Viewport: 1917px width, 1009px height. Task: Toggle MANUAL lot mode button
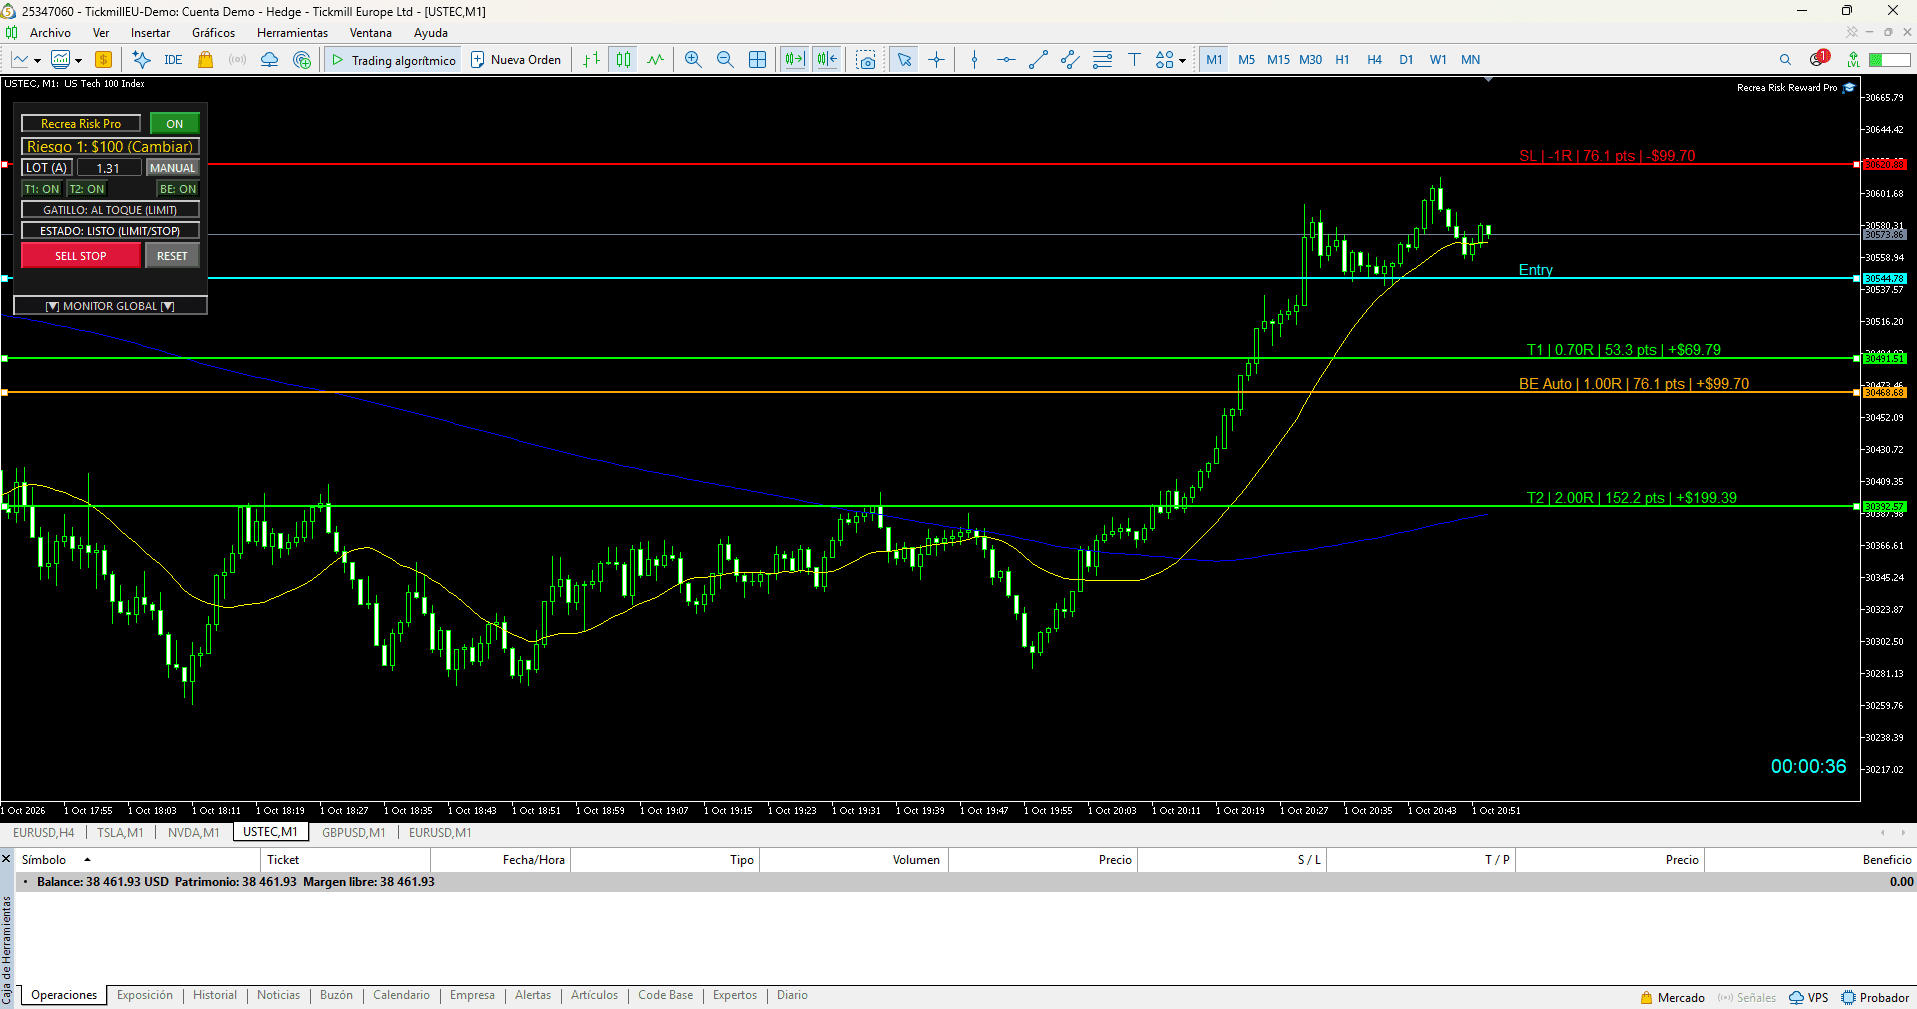point(173,168)
